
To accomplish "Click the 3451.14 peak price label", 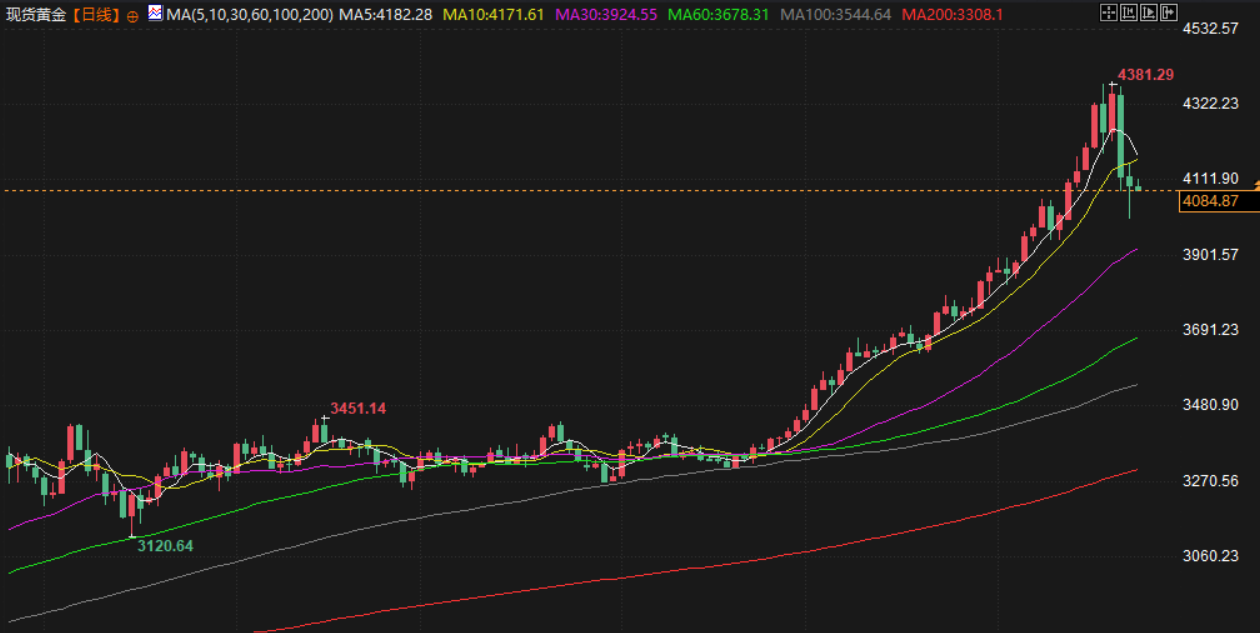I will (x=358, y=408).
